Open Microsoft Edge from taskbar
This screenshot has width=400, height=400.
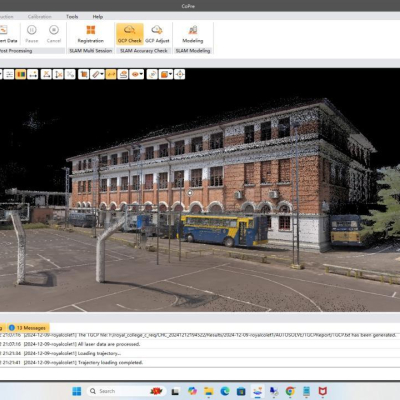click(225, 391)
